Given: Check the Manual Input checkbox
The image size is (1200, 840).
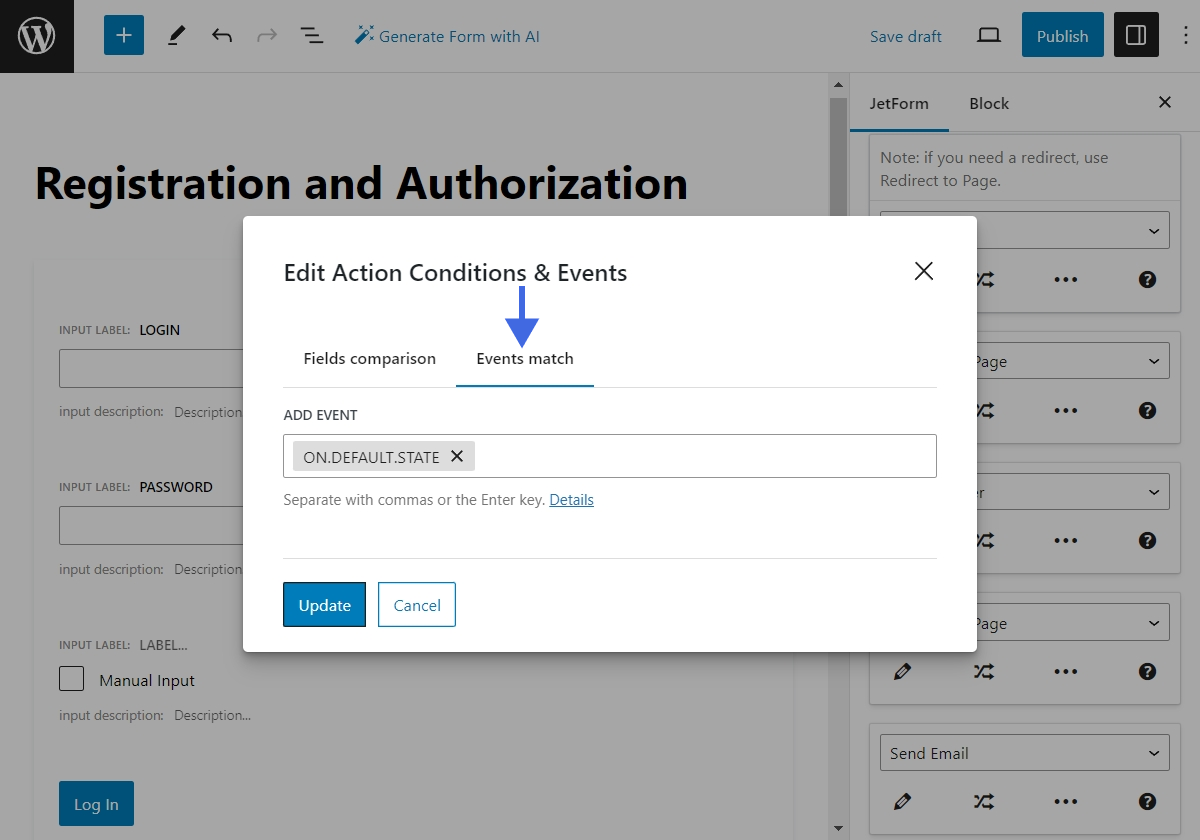Looking at the screenshot, I should [x=71, y=679].
